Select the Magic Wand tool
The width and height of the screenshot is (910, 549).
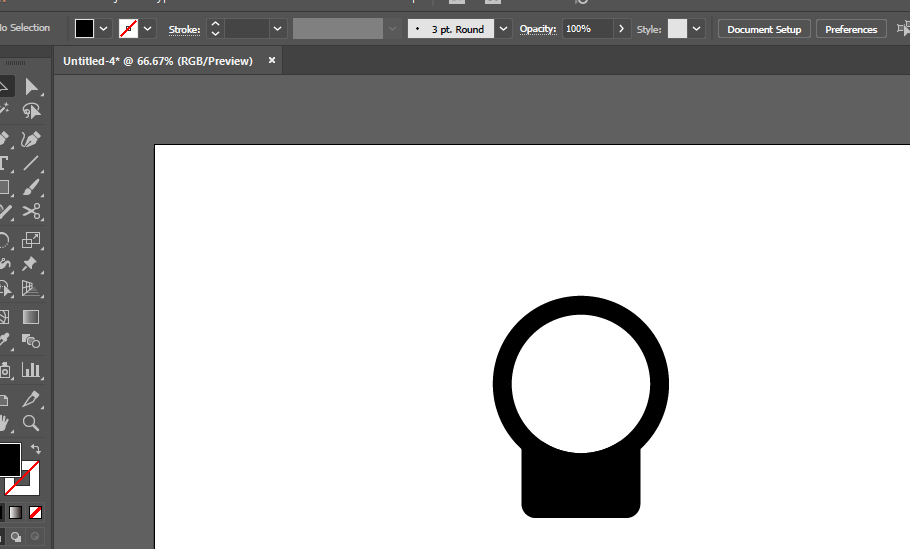[5, 111]
